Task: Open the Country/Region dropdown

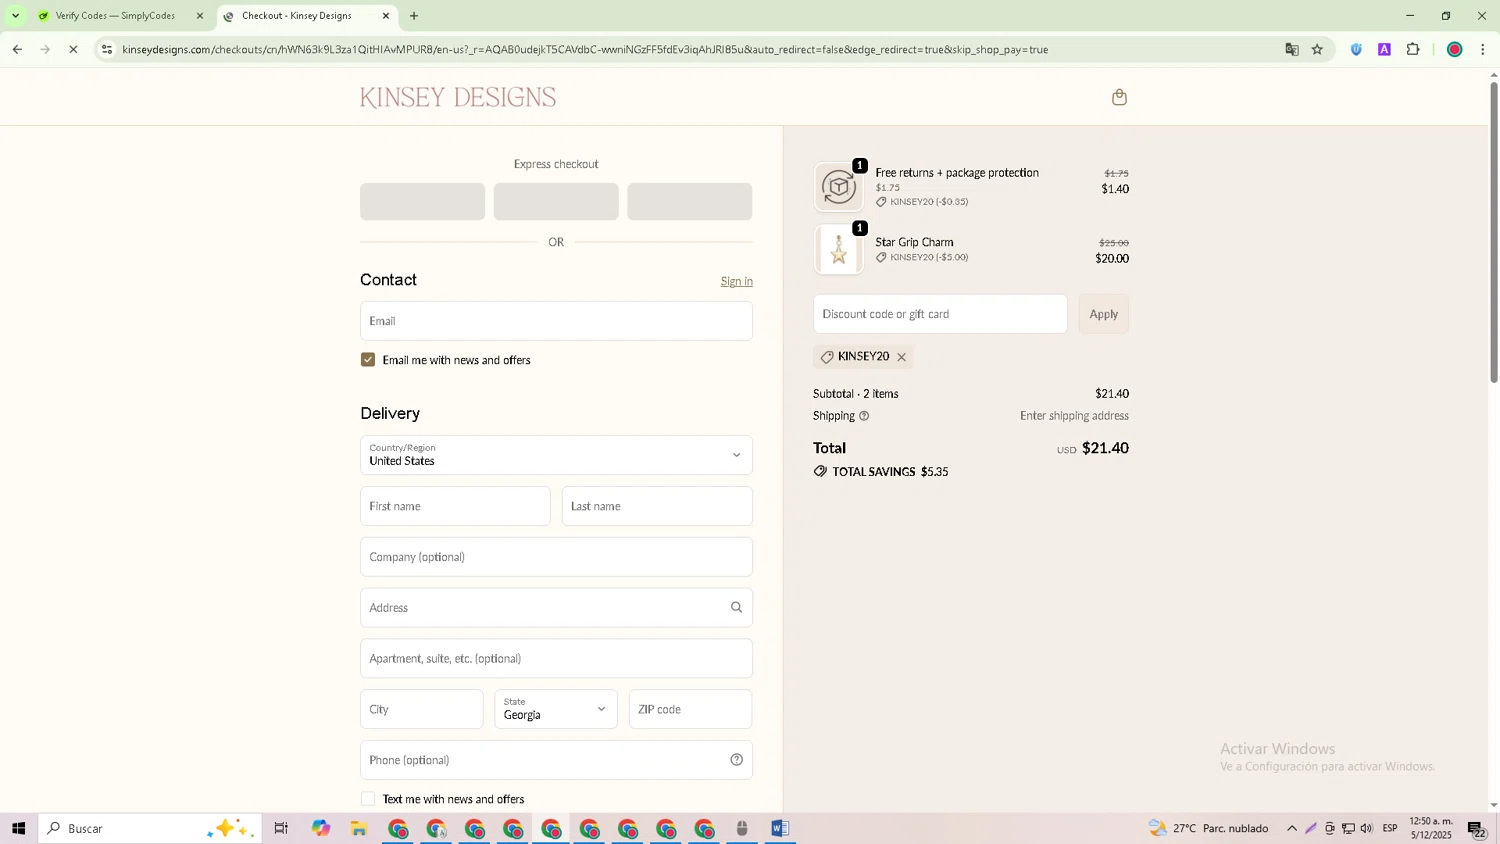Action: click(x=556, y=455)
